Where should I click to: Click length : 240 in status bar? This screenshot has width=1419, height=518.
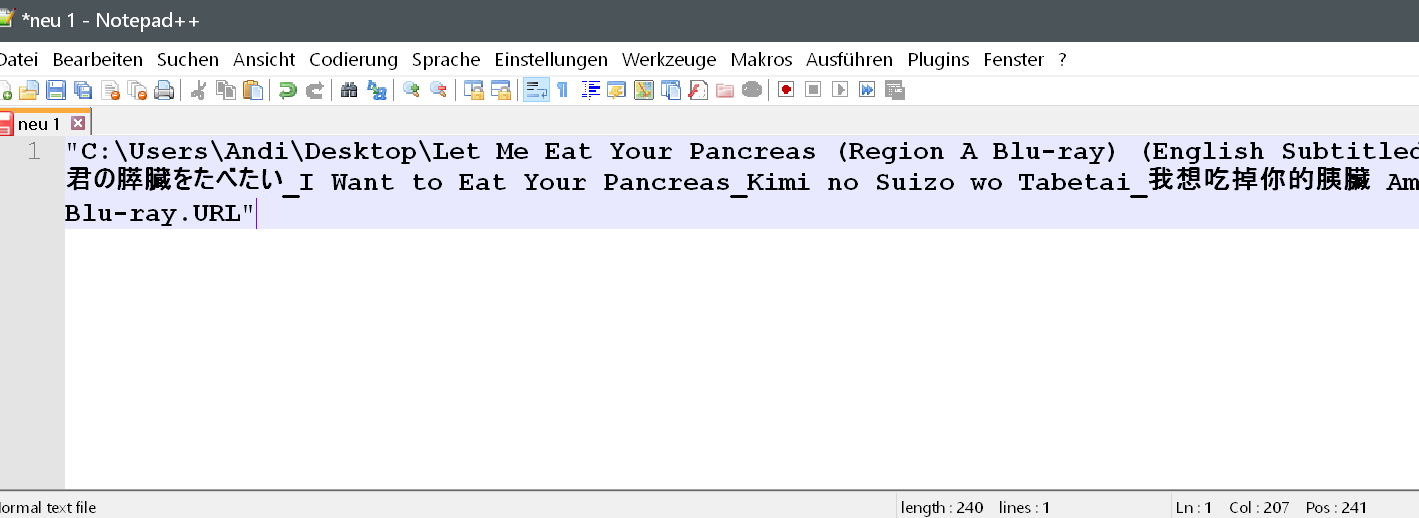click(x=942, y=508)
